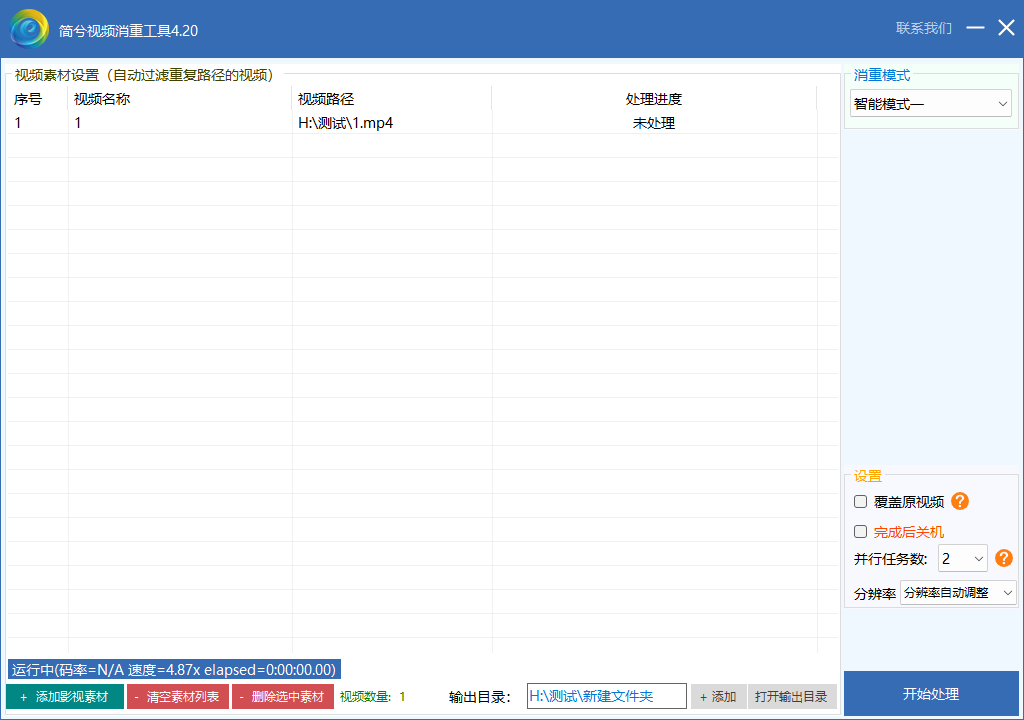Screen dimensions: 1024x720
Task: Click the 添加 output directory button
Action: pyautogui.click(x=718, y=696)
